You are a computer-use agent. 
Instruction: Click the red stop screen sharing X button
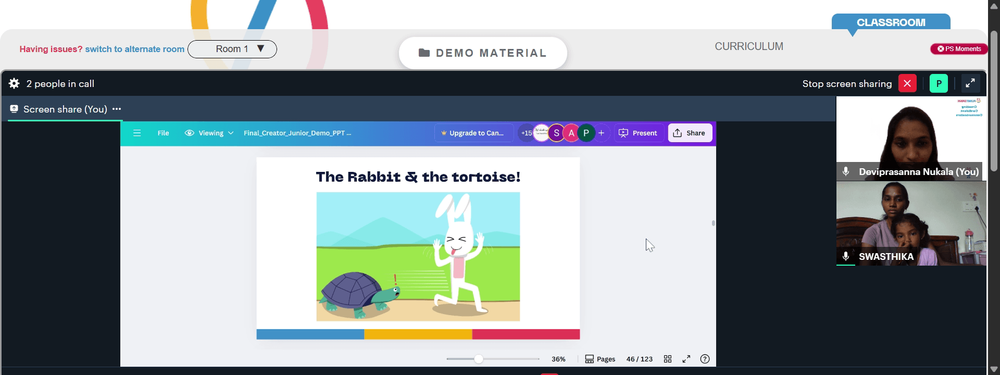[907, 84]
